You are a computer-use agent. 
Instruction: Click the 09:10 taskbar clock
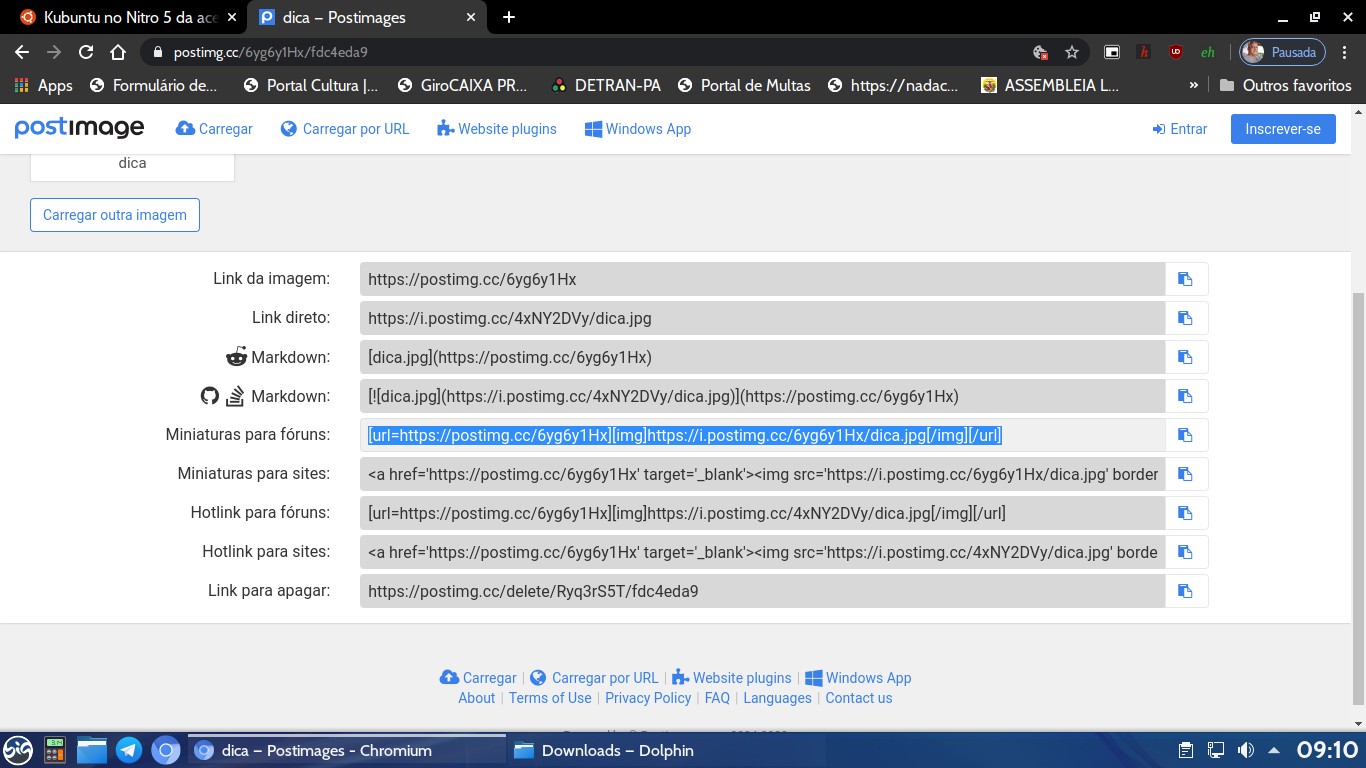[1327, 750]
